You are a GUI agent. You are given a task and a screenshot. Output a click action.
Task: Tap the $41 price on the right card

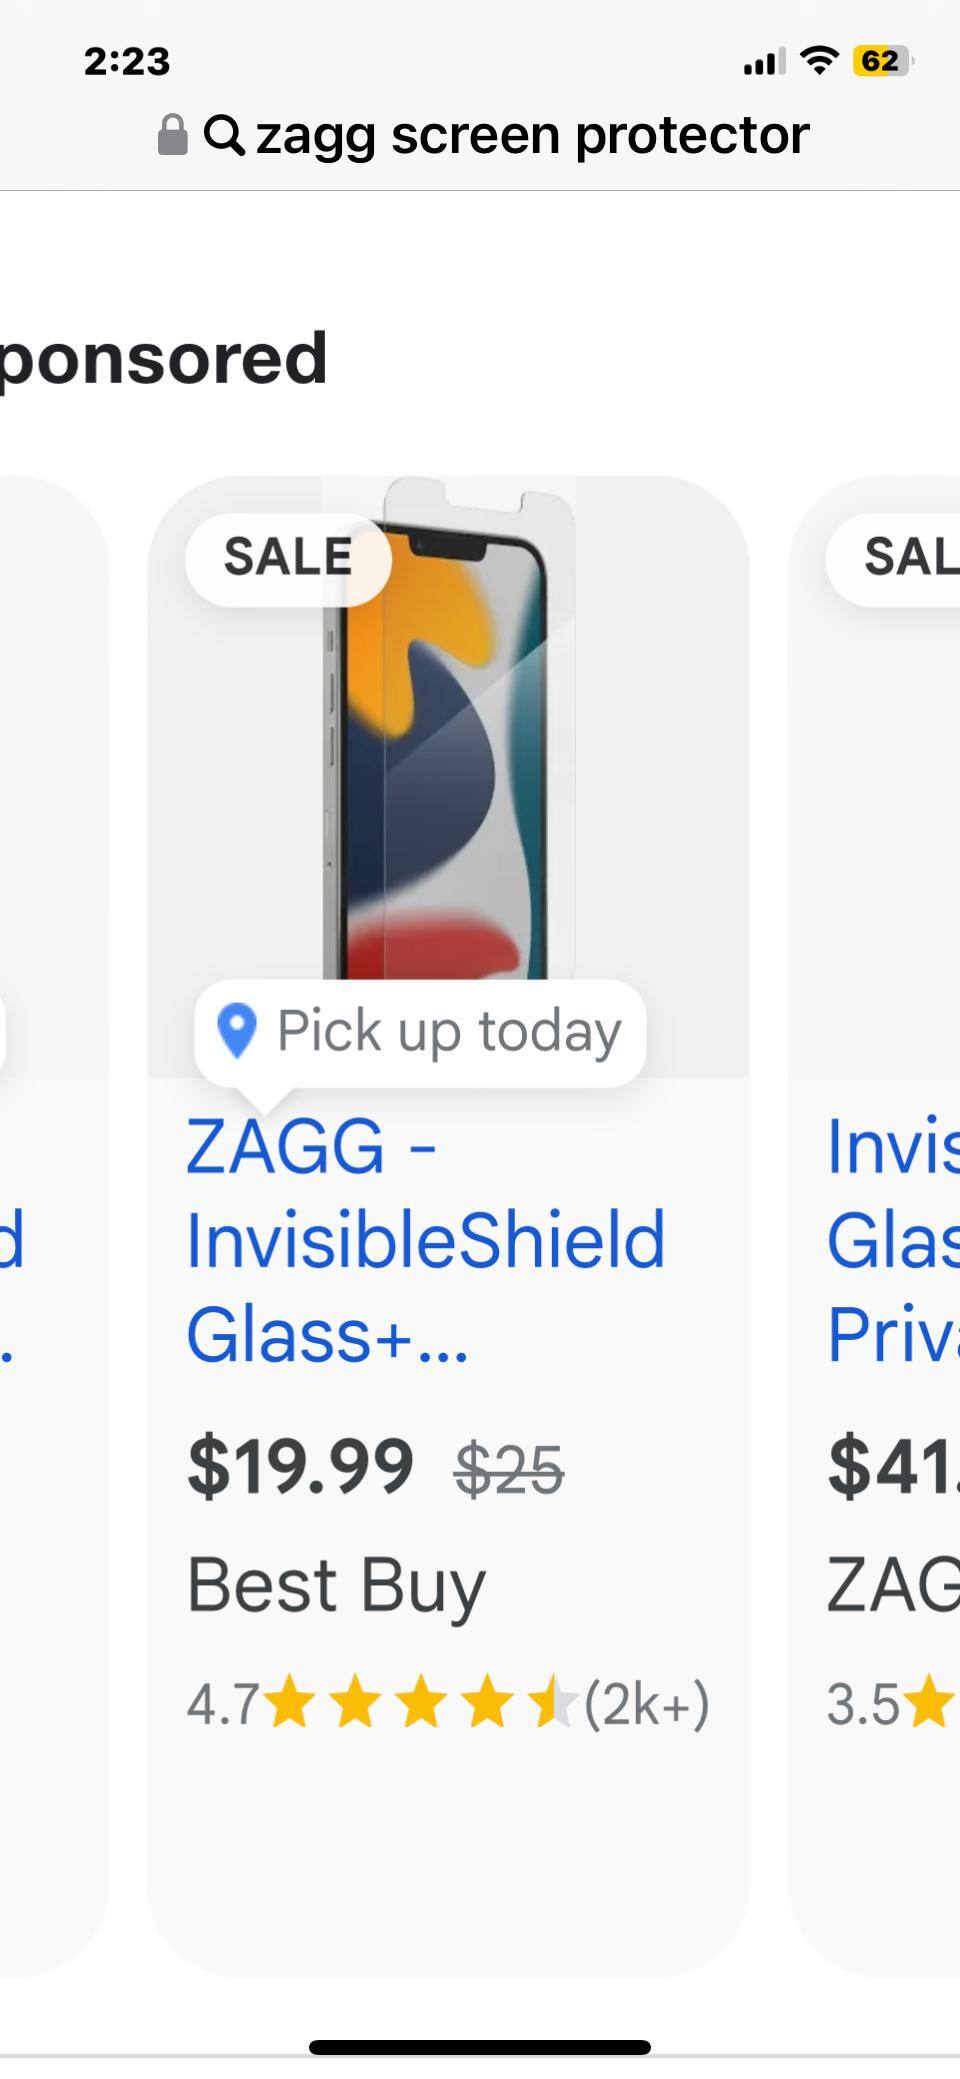892,1468
